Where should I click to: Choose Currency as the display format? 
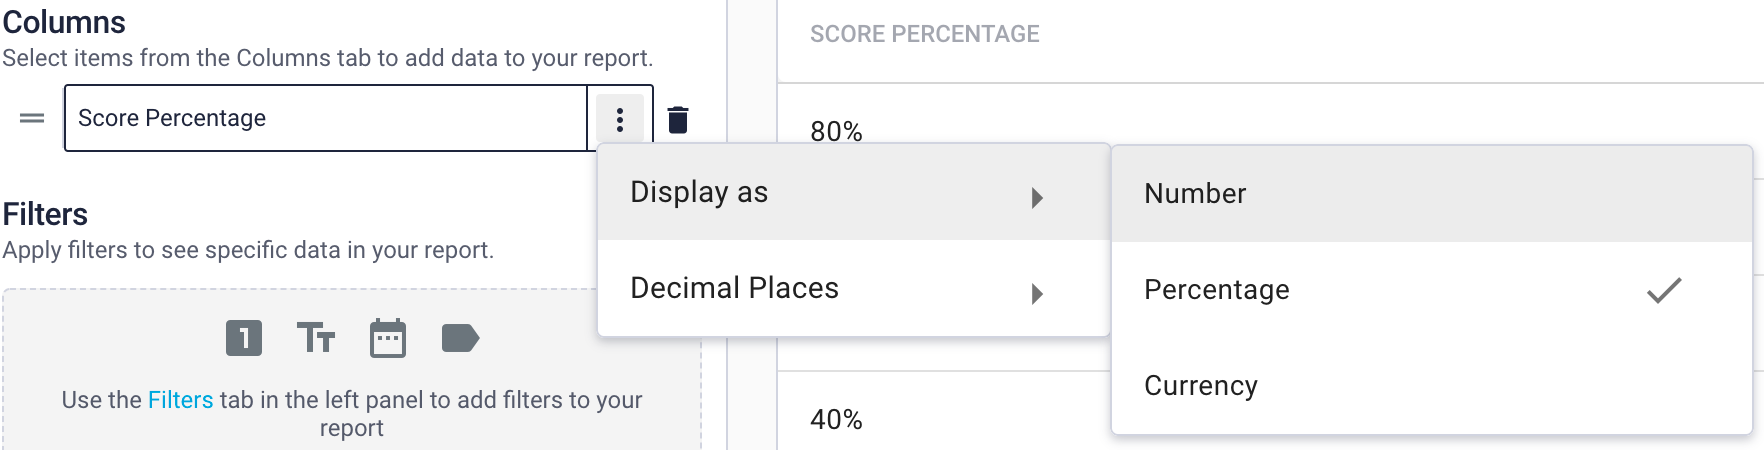pyautogui.click(x=1432, y=386)
